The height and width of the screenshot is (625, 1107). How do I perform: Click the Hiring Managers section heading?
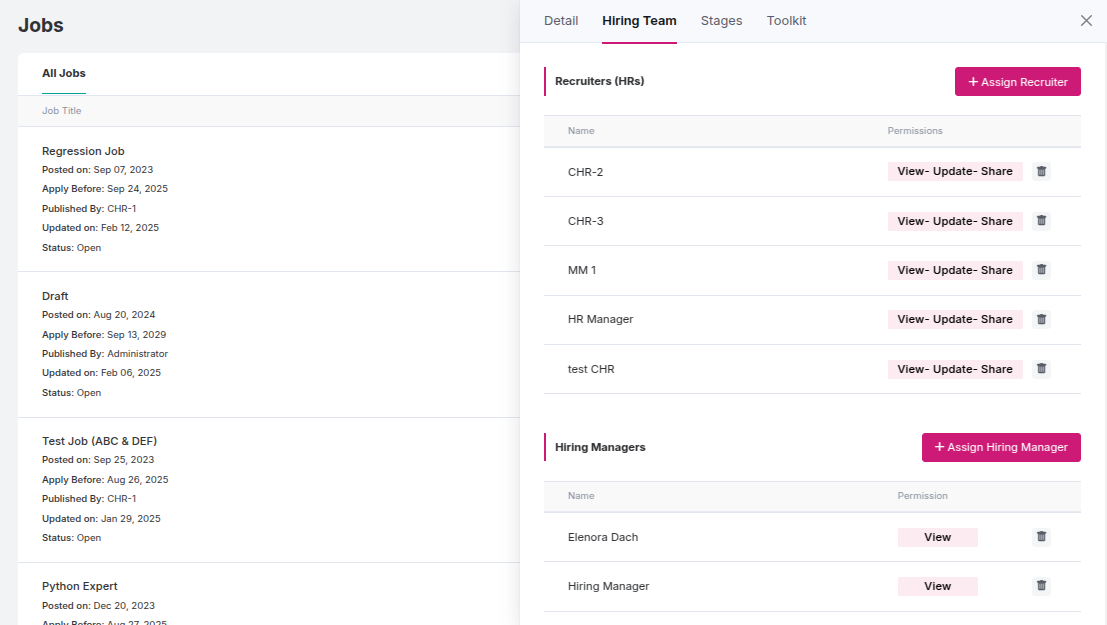(x=600, y=447)
